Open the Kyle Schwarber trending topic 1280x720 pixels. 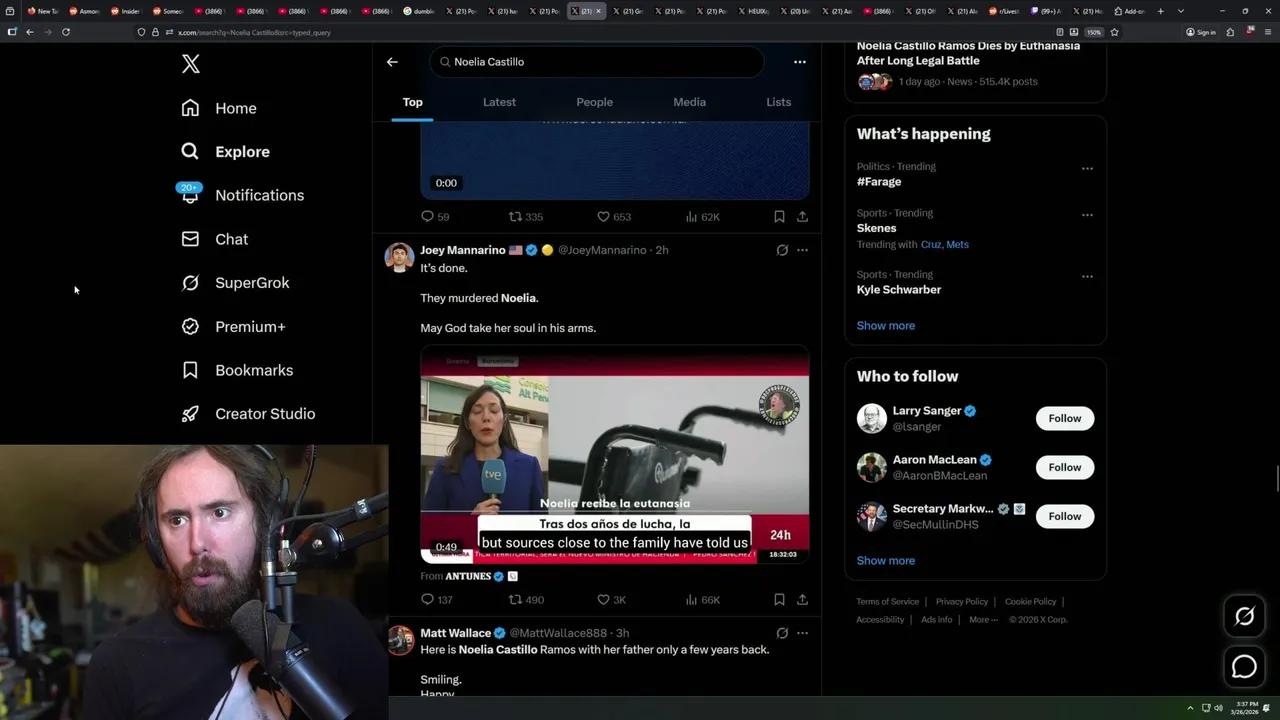pos(899,290)
